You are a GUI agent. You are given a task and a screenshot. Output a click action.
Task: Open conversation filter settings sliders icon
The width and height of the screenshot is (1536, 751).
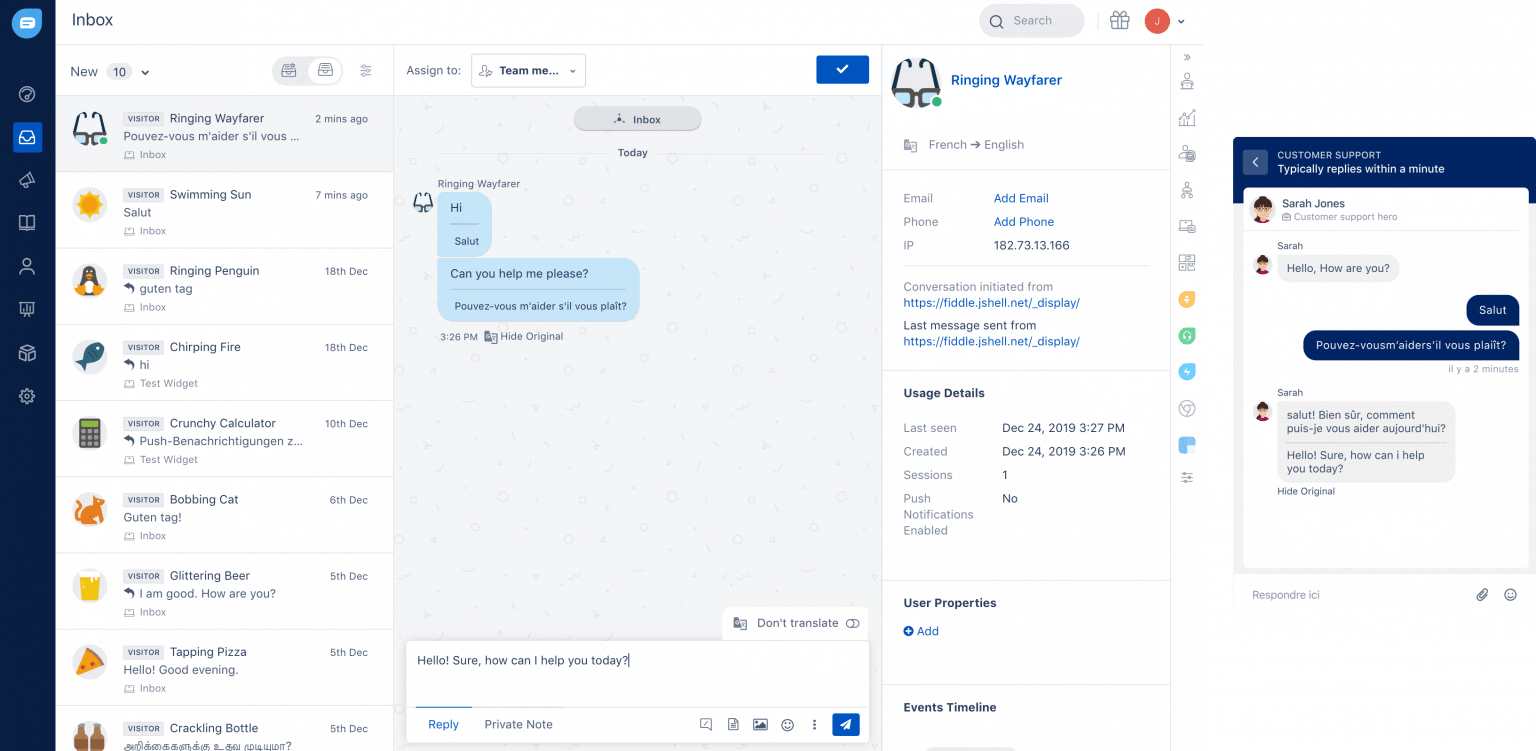click(x=366, y=71)
